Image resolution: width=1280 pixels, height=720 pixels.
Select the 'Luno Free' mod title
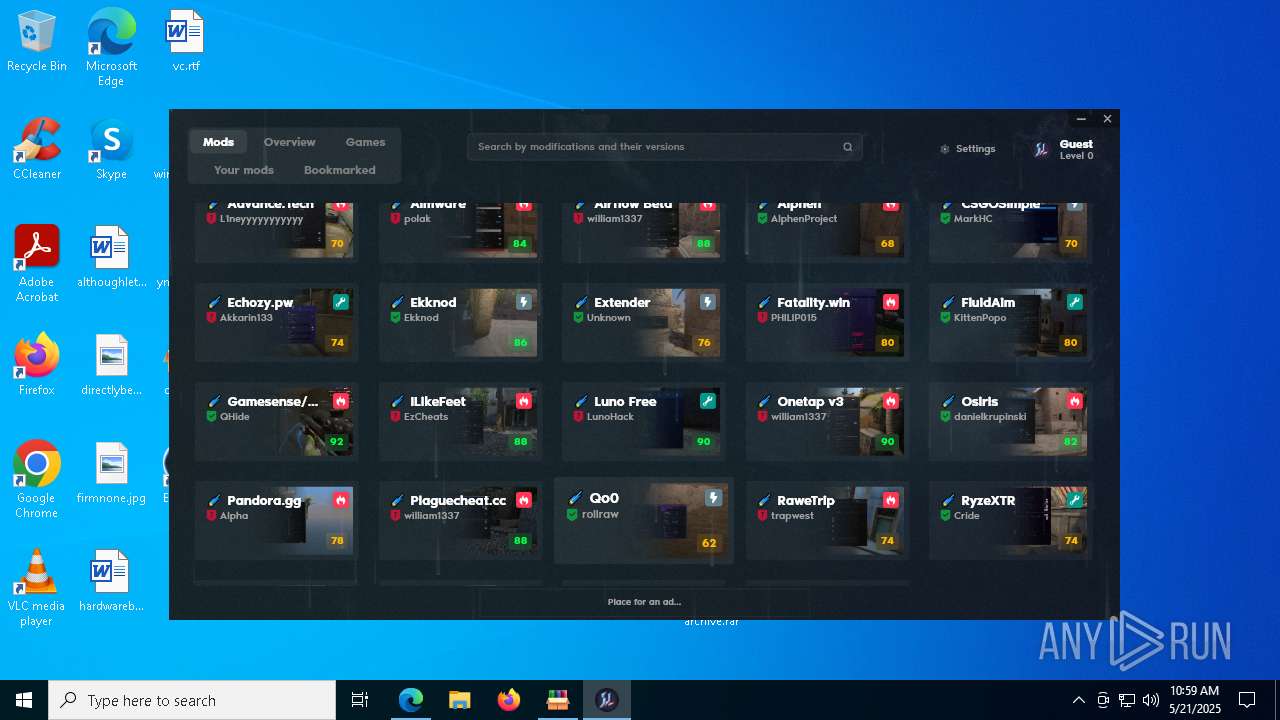click(x=625, y=401)
